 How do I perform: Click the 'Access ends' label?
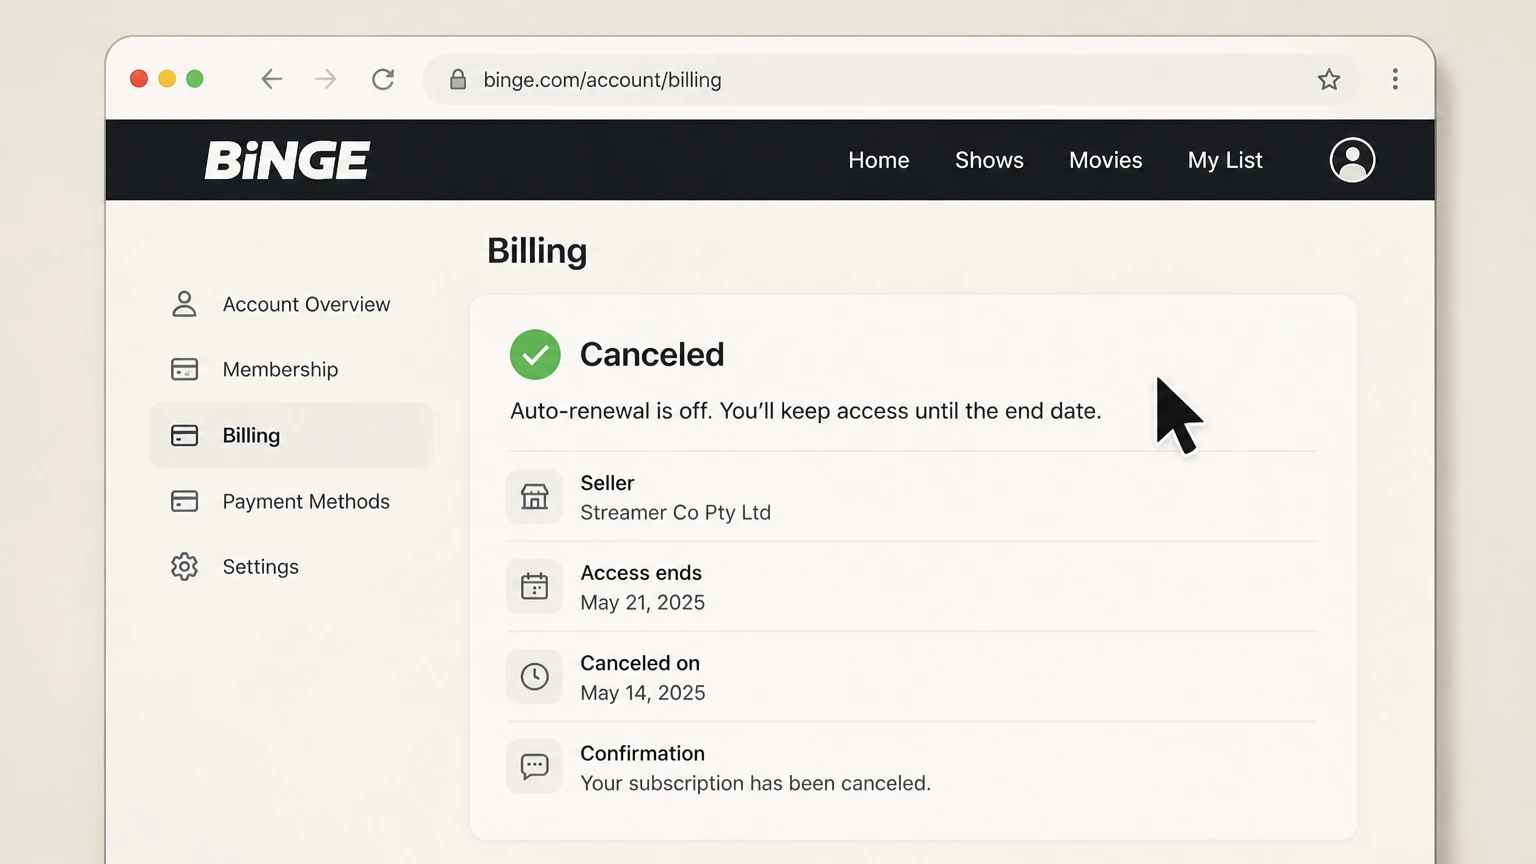click(641, 573)
